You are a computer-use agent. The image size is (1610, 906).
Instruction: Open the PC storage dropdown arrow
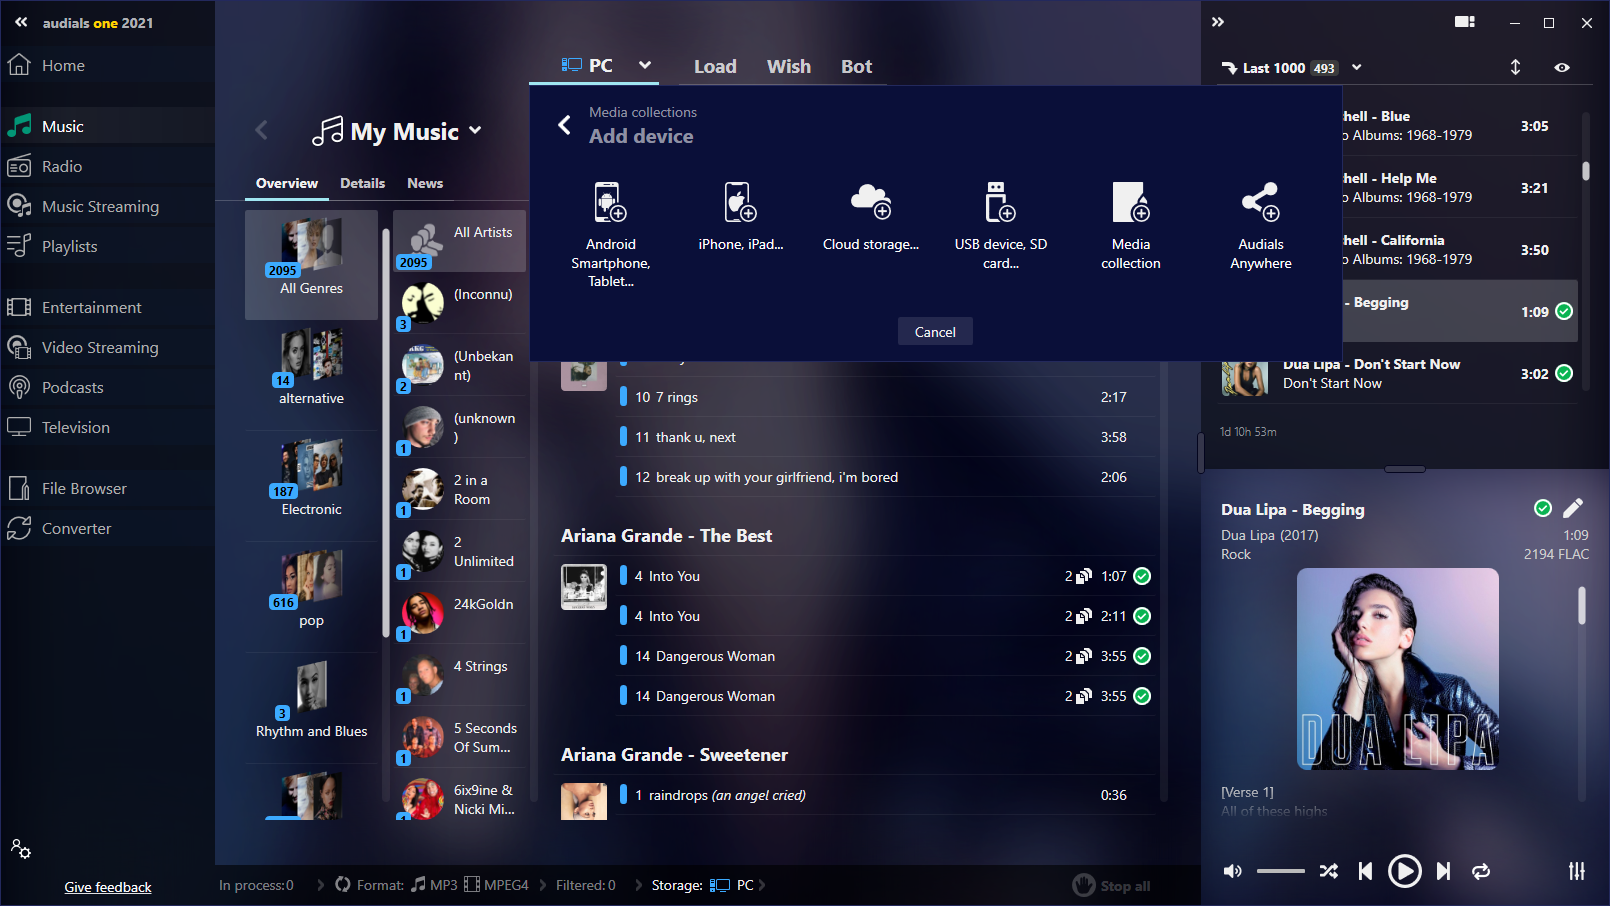point(645,65)
